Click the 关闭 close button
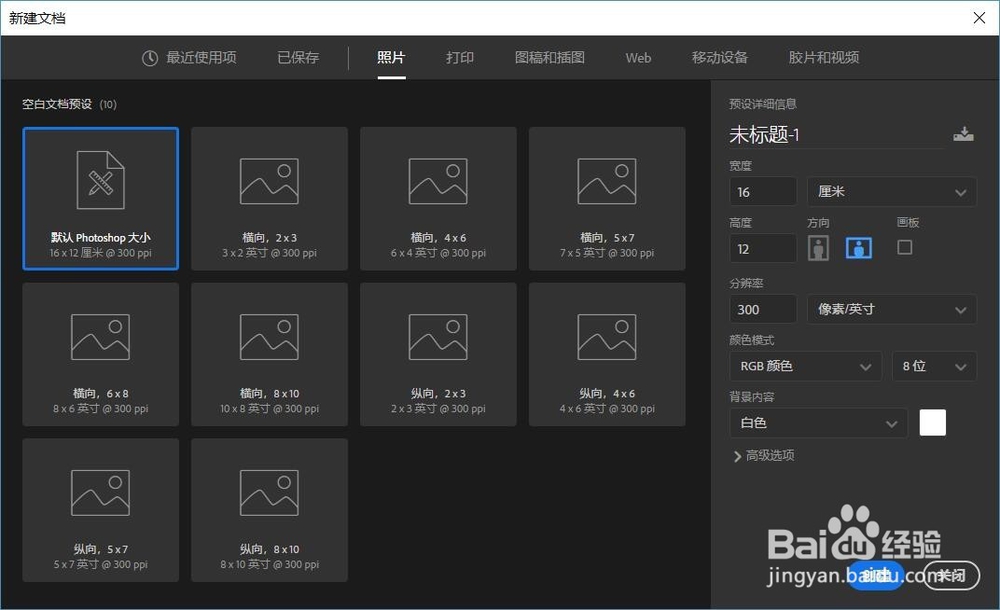The width and height of the screenshot is (1000, 610). pos(951,576)
